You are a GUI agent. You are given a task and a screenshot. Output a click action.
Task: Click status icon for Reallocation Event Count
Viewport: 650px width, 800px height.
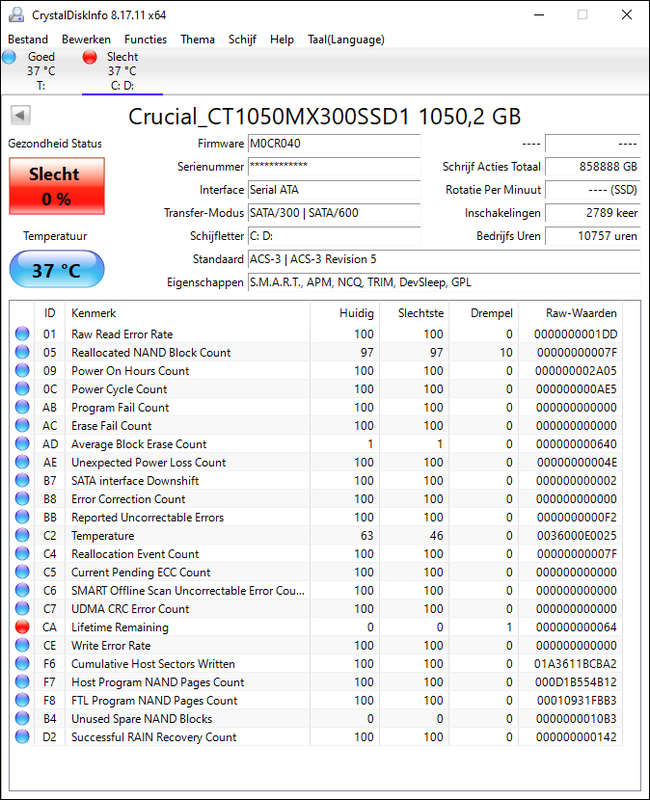coord(22,554)
